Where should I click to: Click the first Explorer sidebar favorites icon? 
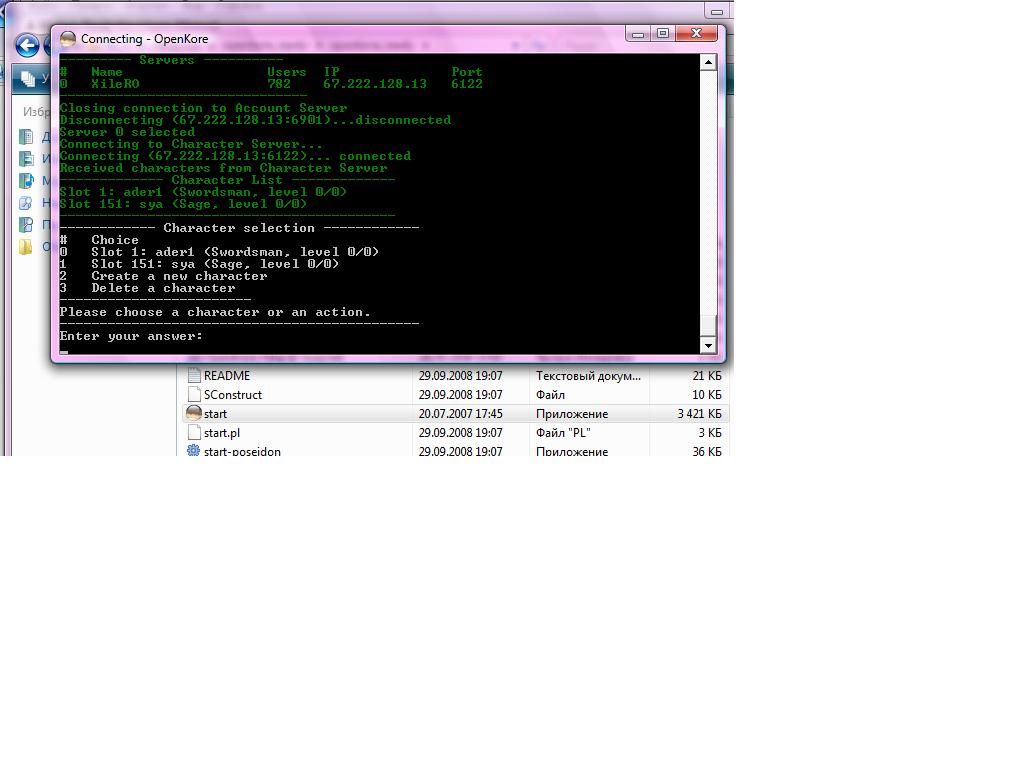[x=26, y=136]
